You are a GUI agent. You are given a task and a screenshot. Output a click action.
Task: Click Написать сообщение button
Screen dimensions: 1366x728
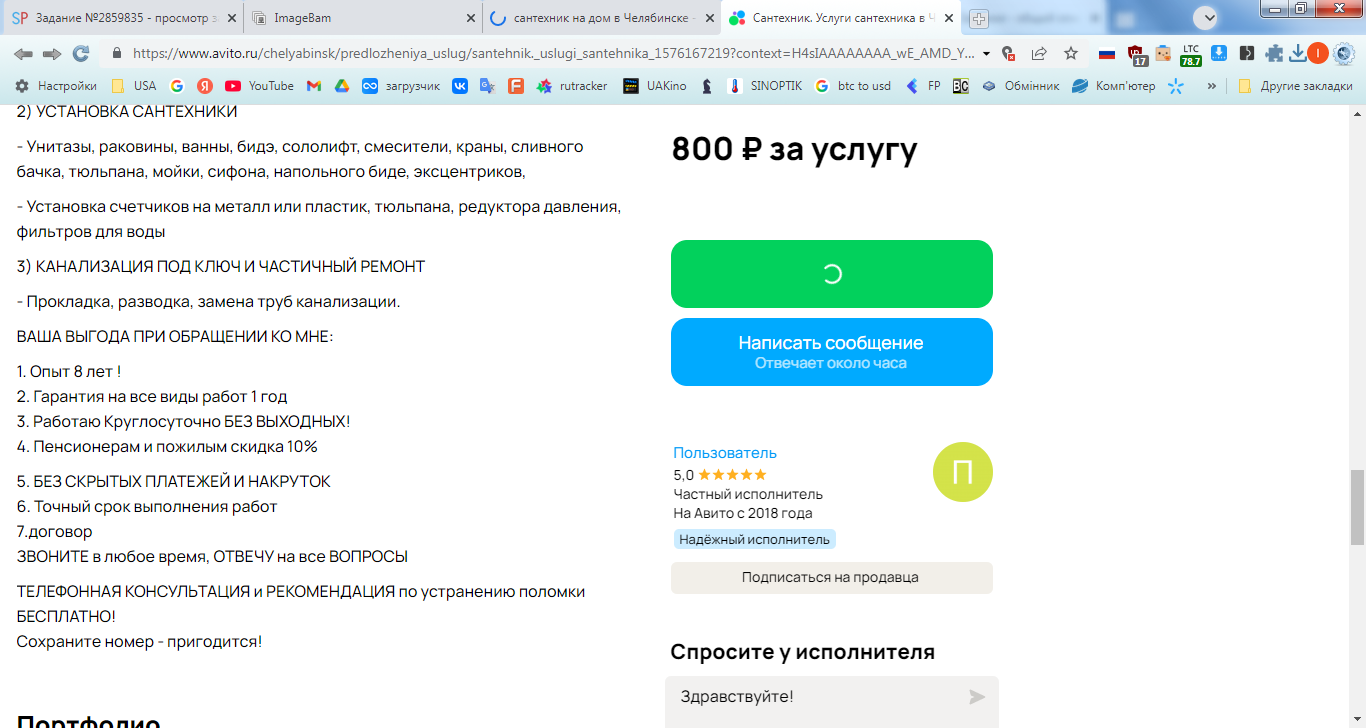[x=832, y=352]
